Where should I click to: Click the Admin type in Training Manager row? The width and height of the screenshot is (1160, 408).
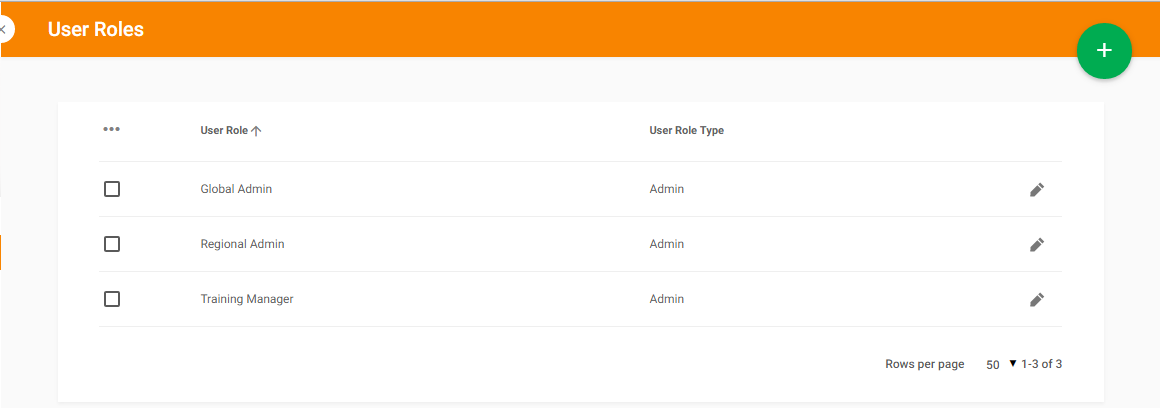667,299
